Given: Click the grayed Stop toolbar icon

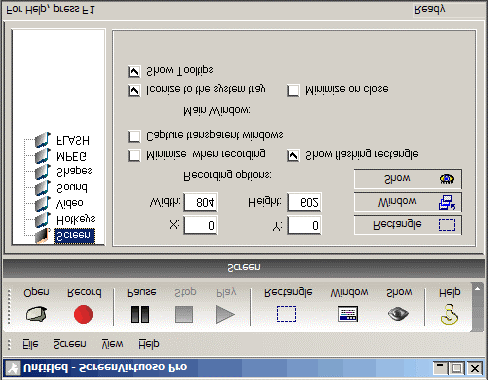Looking at the screenshot, I should click(x=184, y=314).
